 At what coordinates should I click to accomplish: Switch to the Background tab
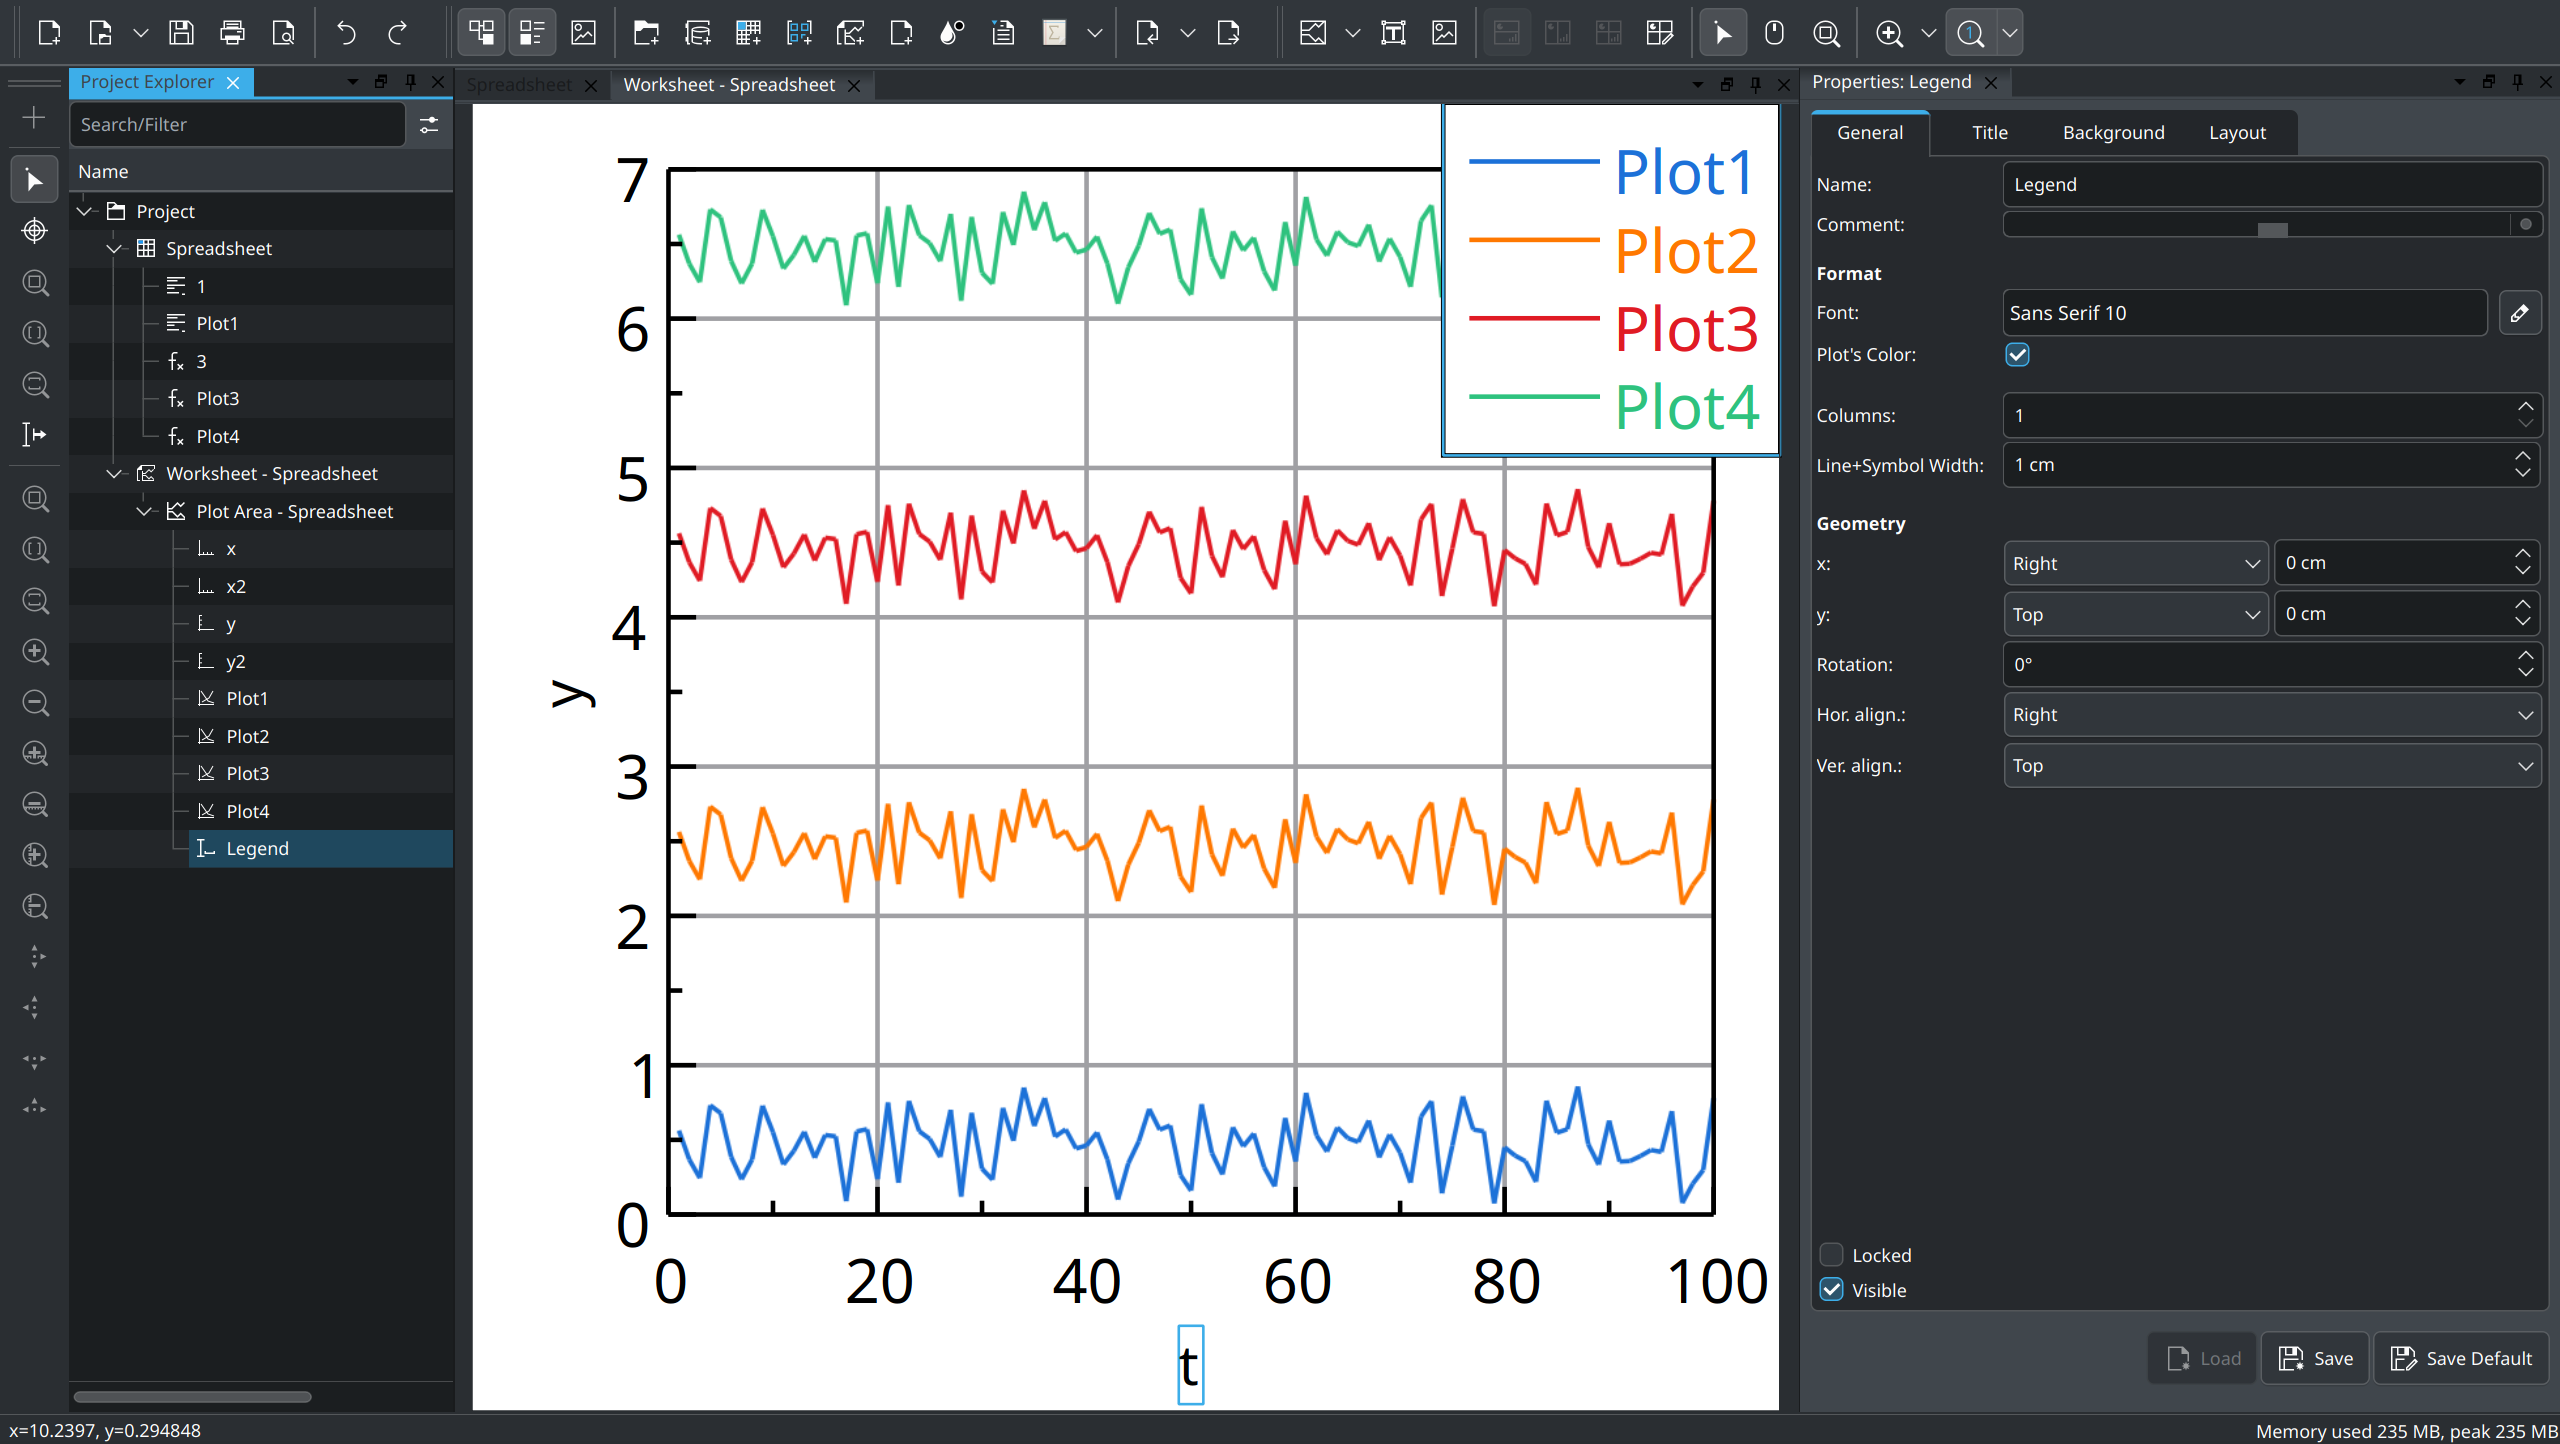pyautogui.click(x=2113, y=133)
